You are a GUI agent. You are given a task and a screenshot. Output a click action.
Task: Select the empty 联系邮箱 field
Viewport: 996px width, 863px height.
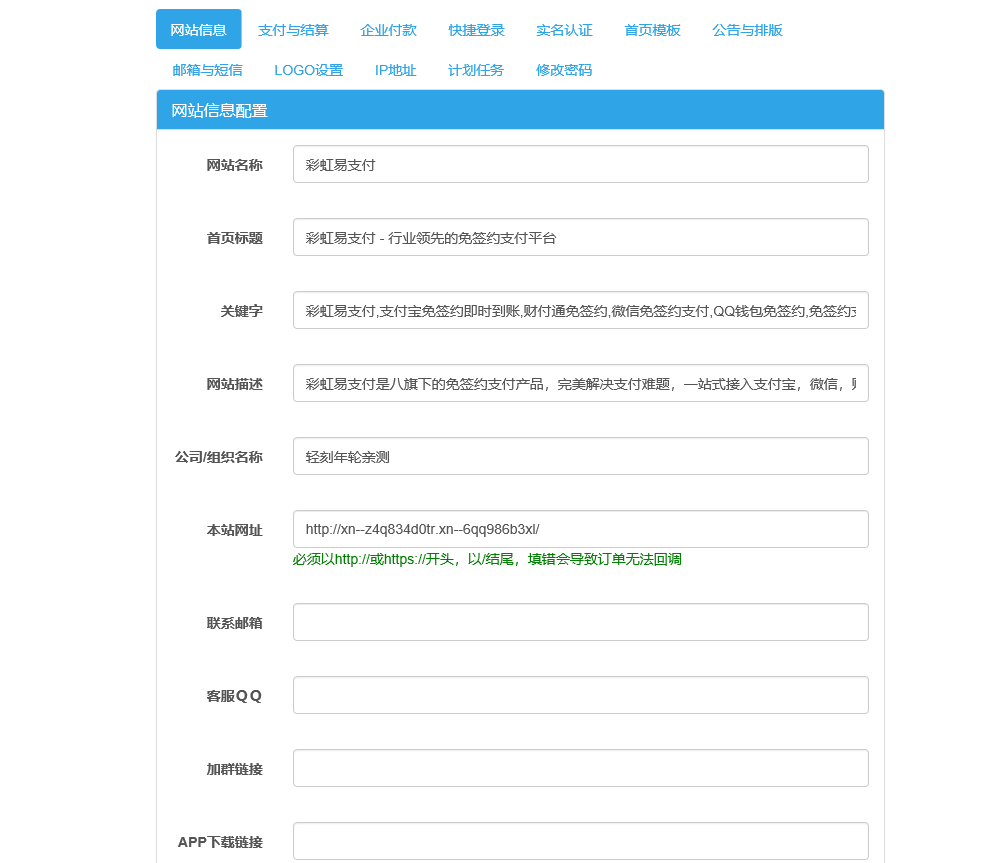(x=580, y=621)
